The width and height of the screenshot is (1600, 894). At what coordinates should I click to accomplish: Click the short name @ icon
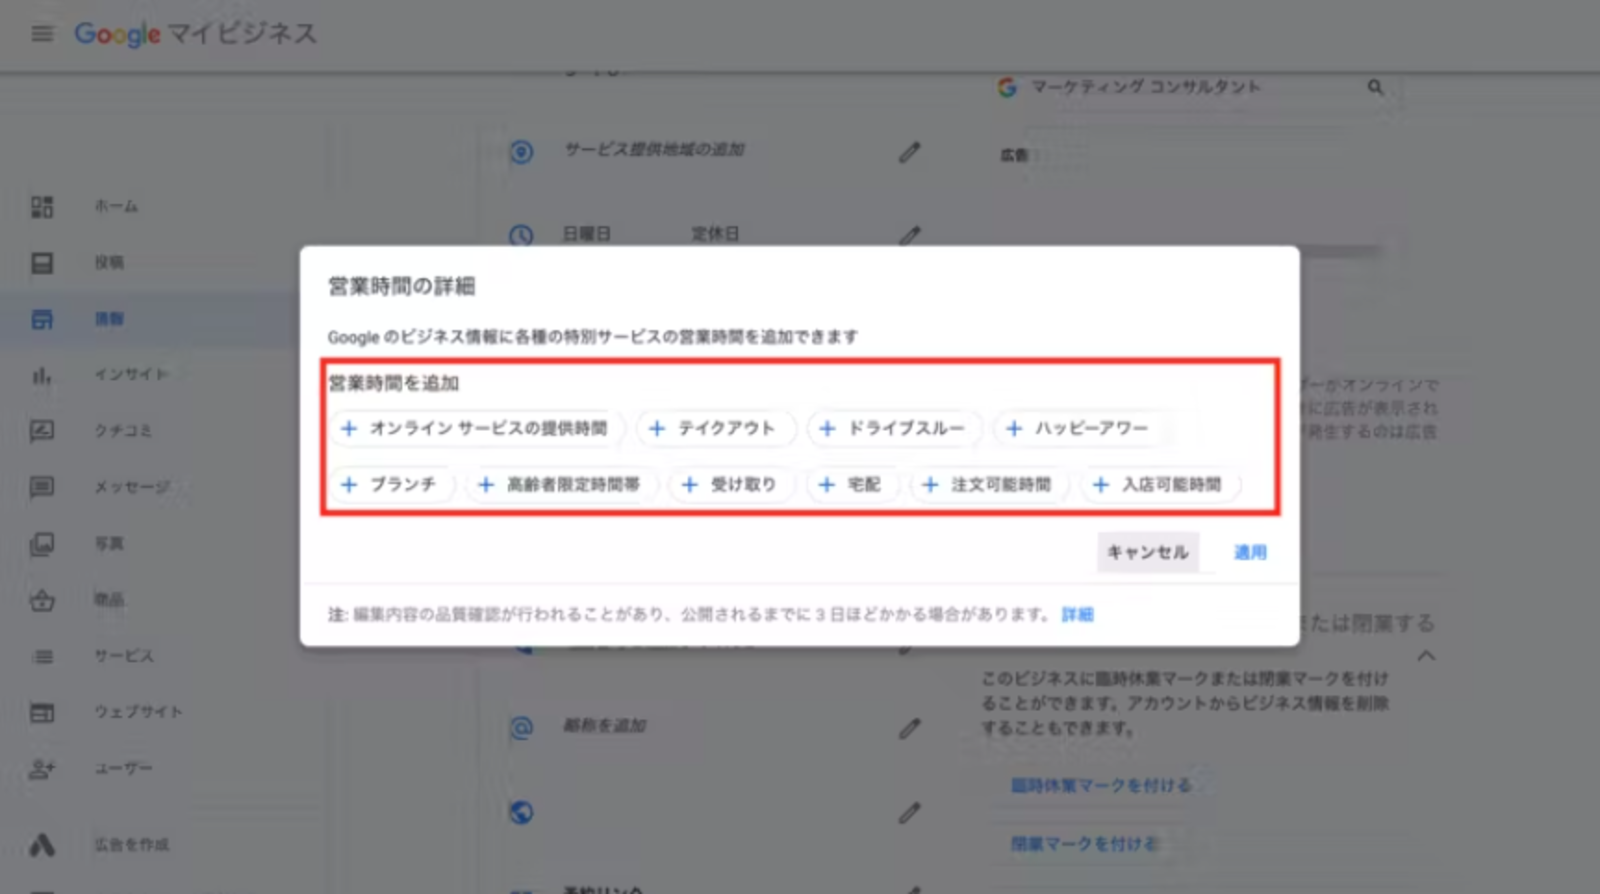[521, 728]
